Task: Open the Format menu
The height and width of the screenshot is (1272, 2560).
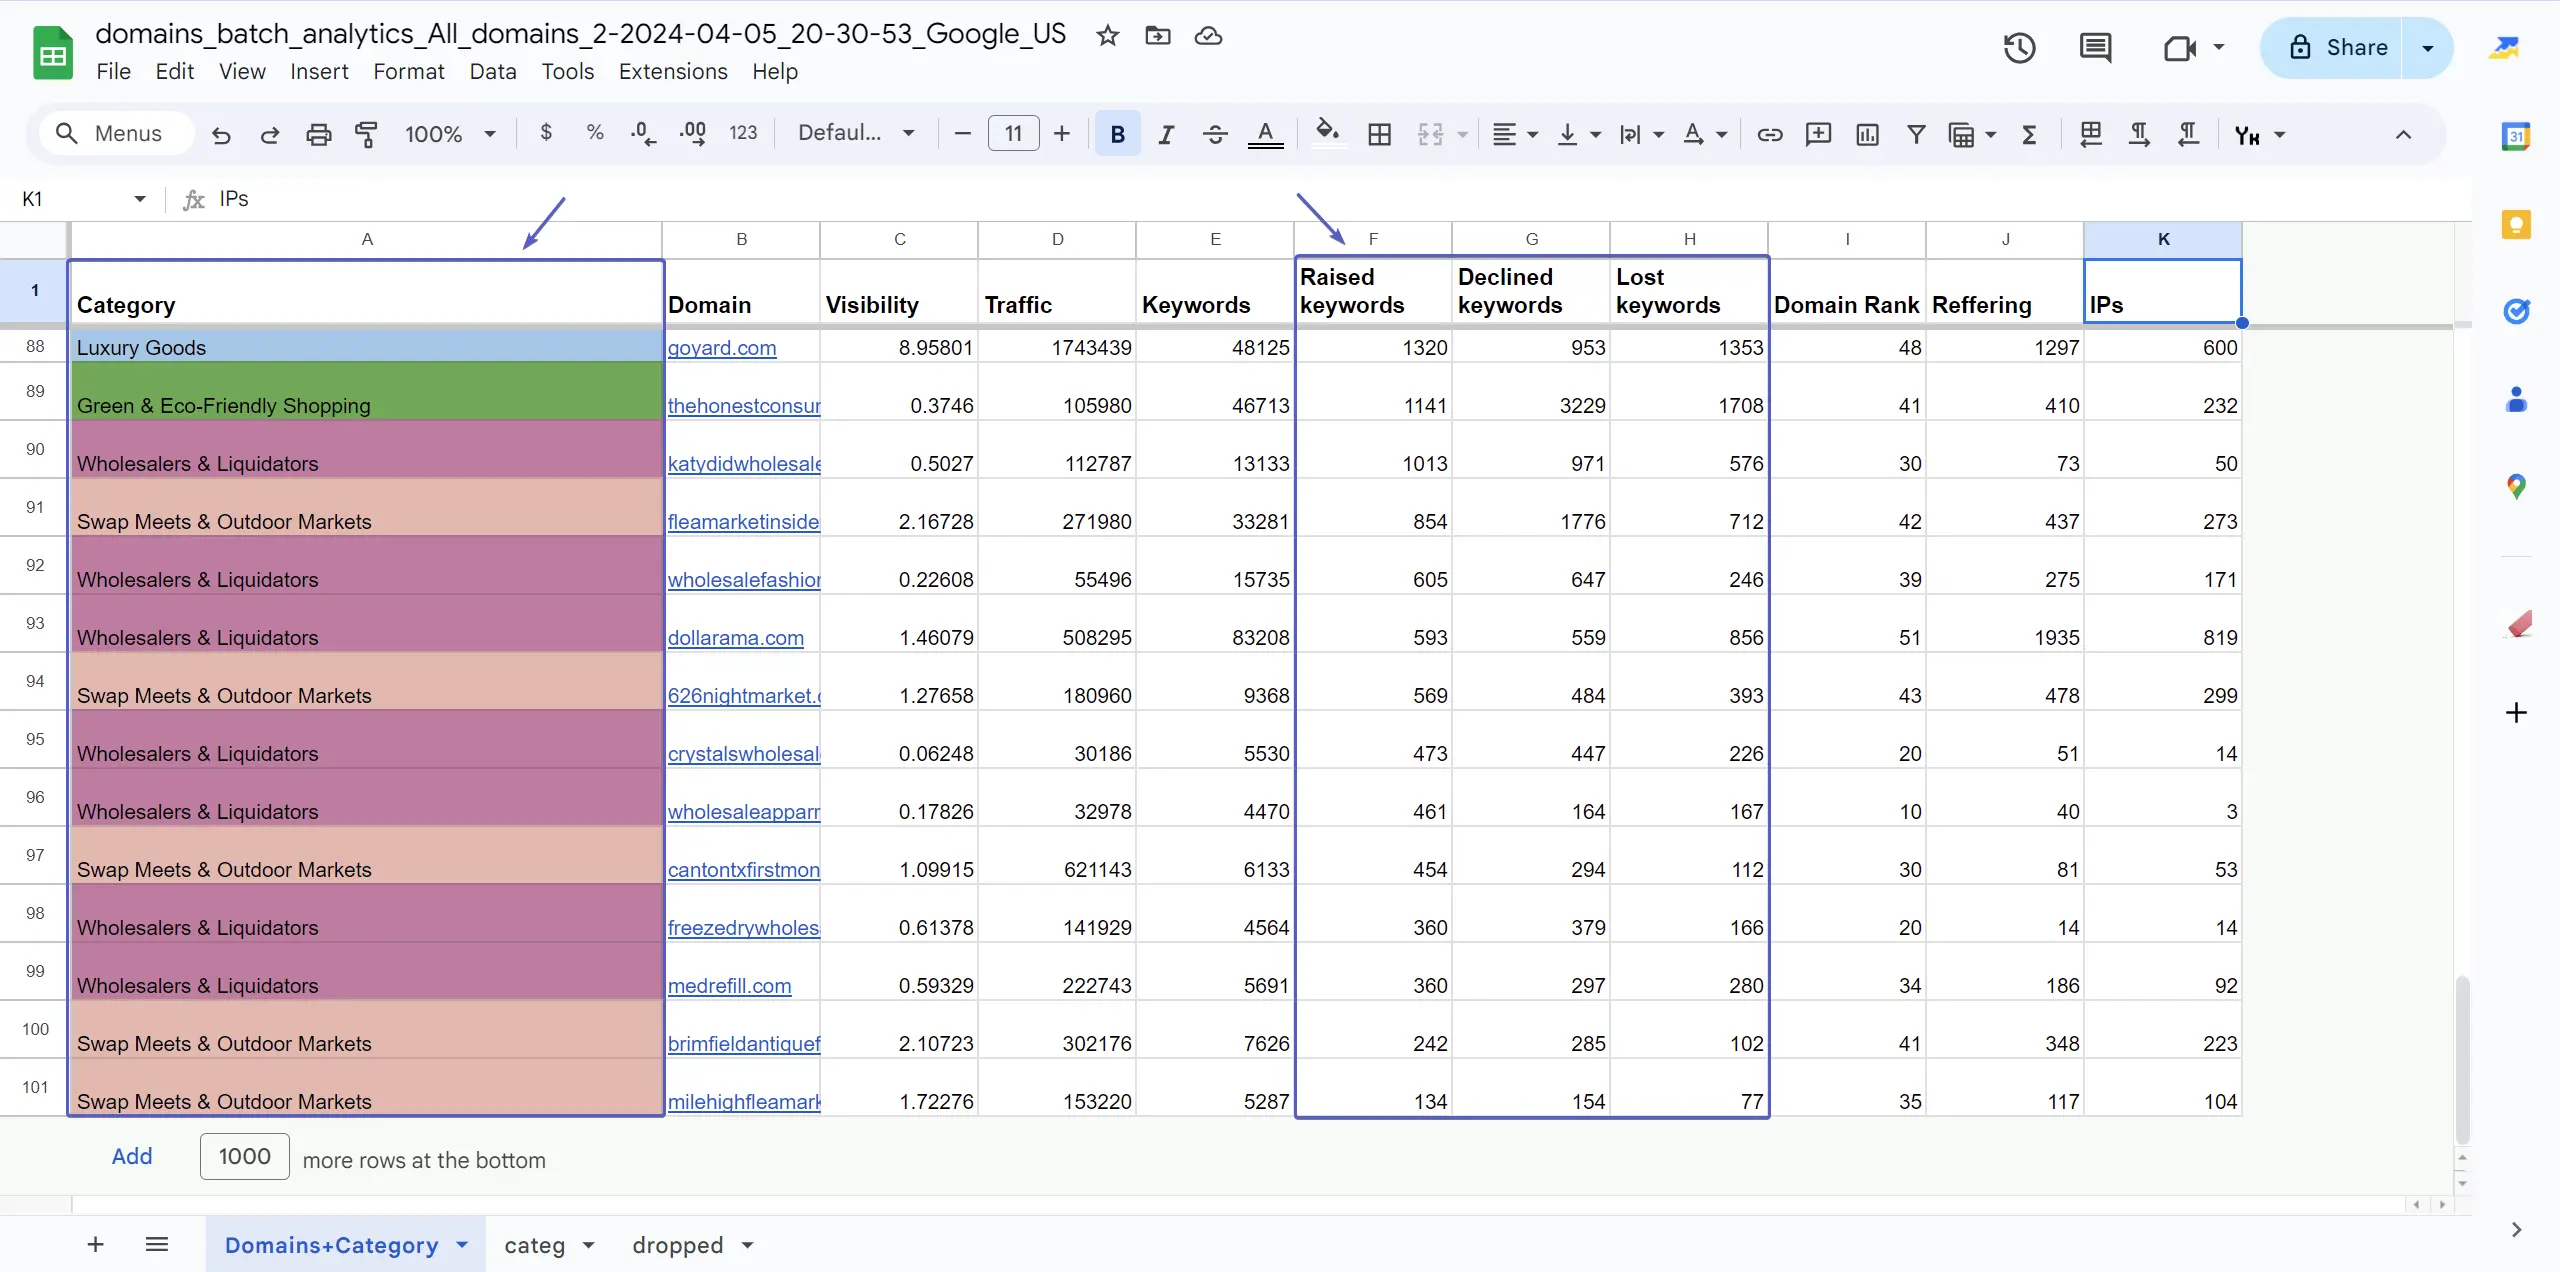Action: point(409,71)
